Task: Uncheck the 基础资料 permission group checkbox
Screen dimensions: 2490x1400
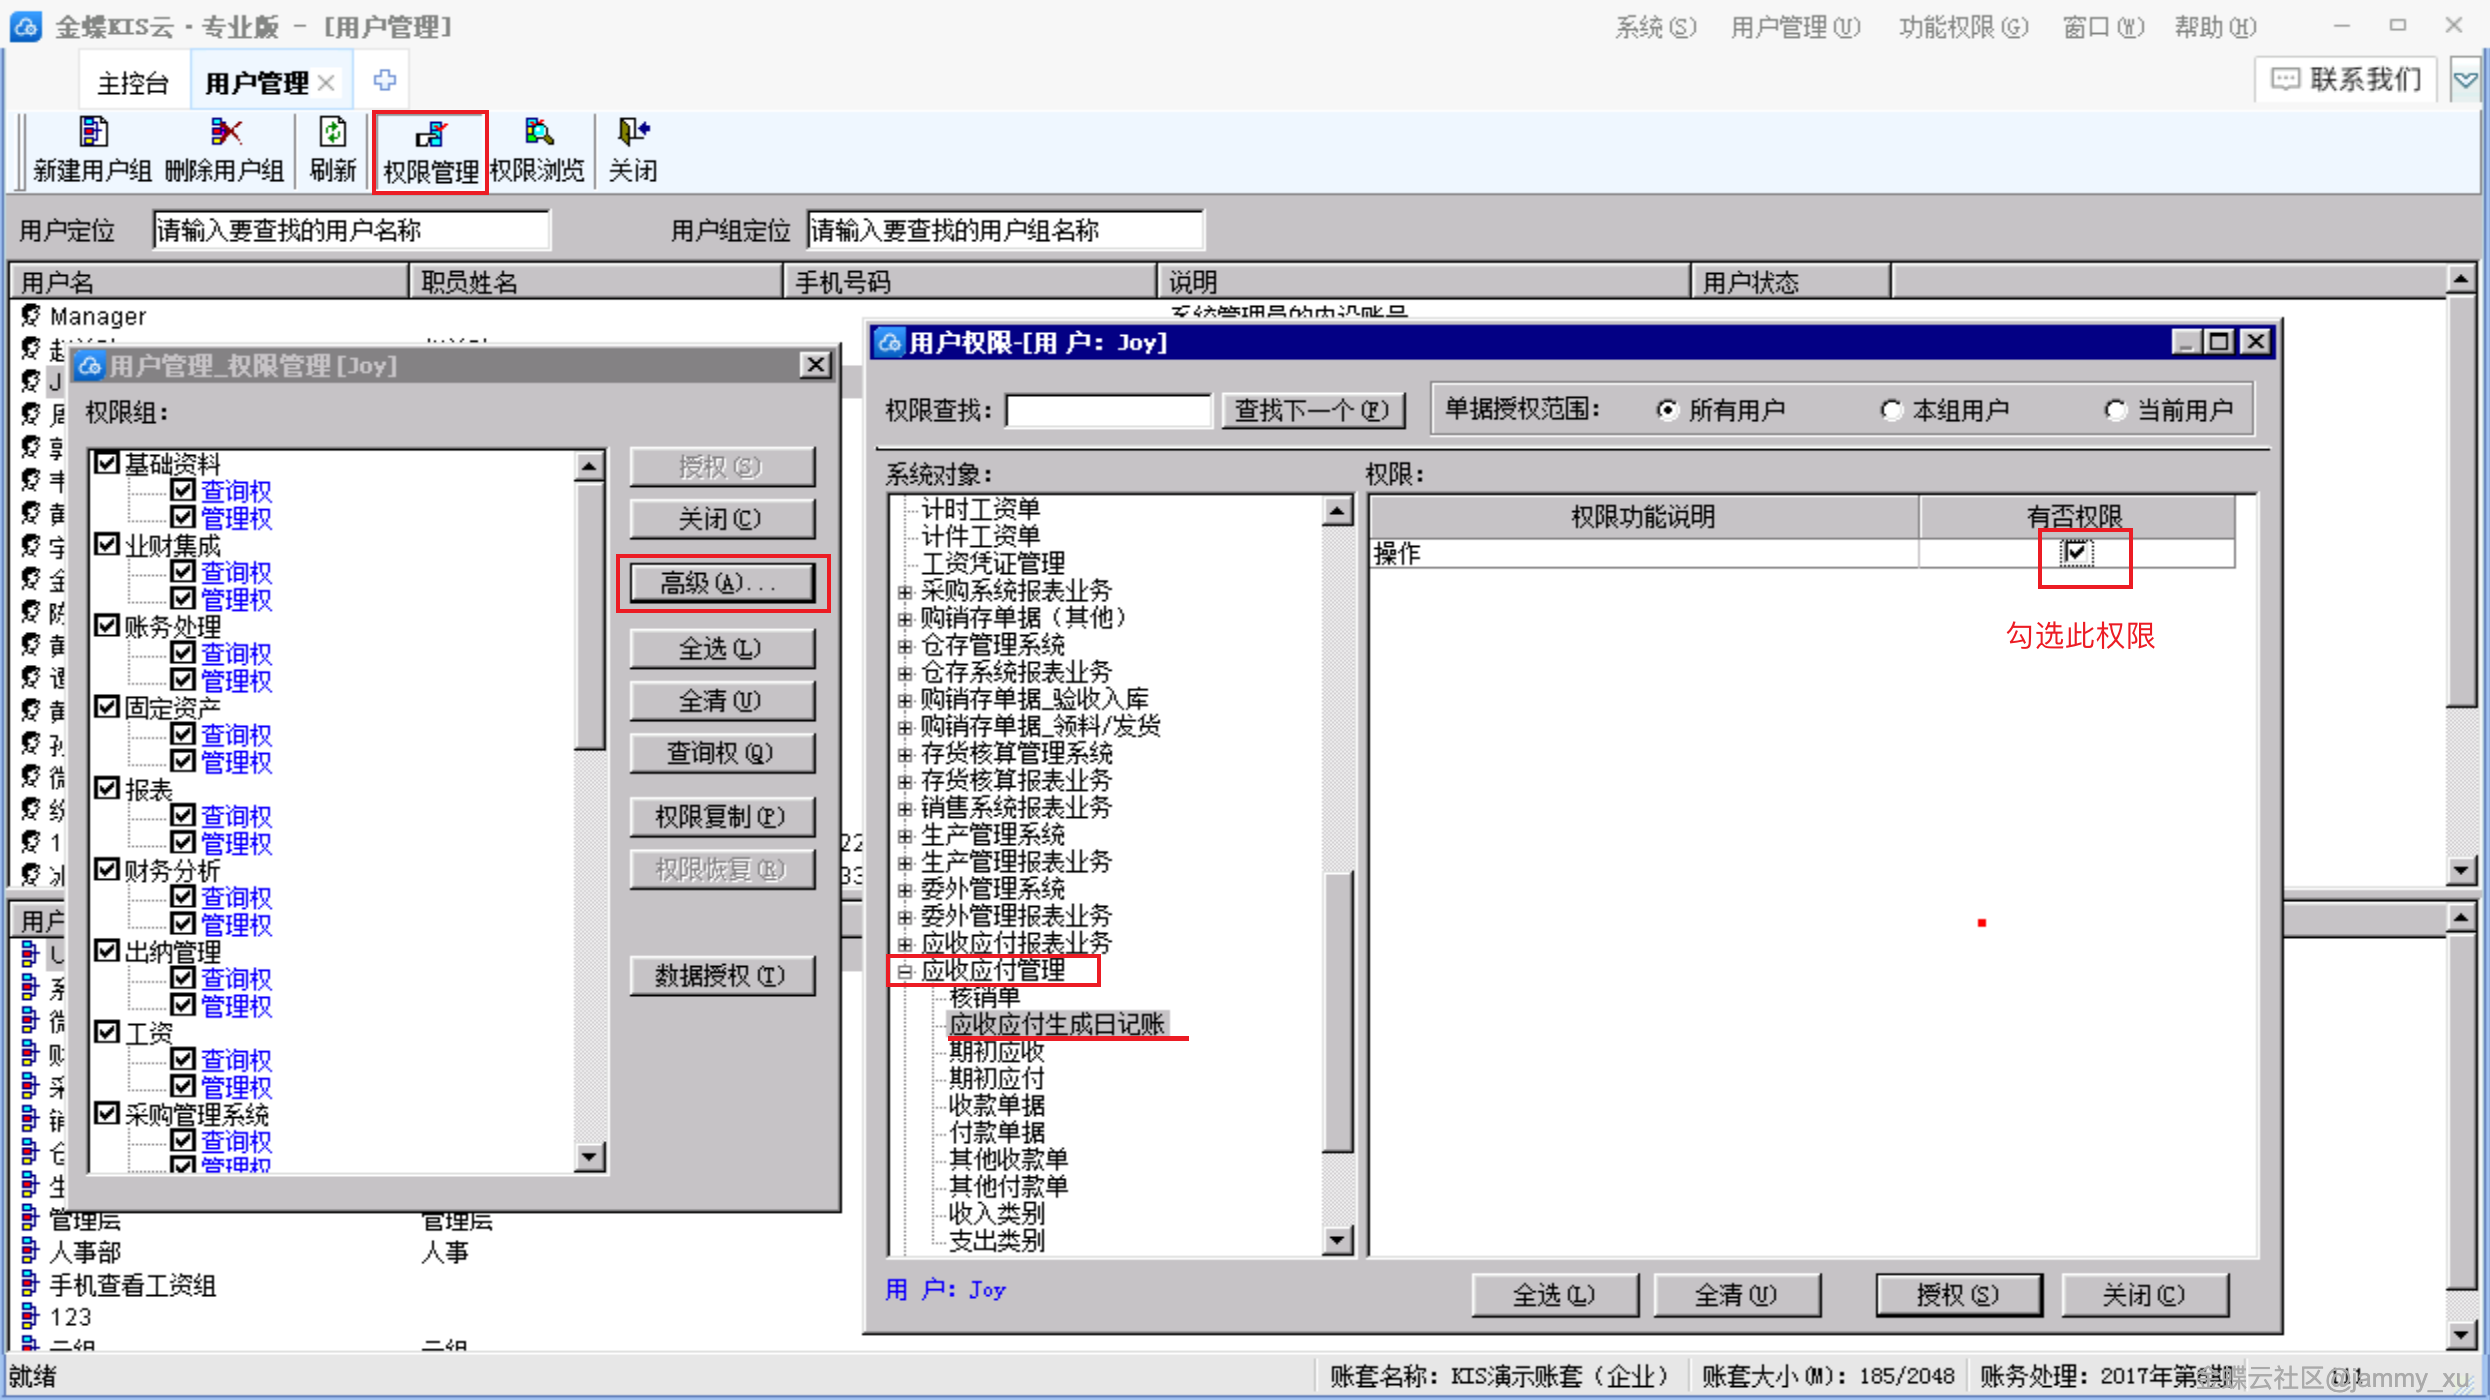Action: [x=107, y=463]
